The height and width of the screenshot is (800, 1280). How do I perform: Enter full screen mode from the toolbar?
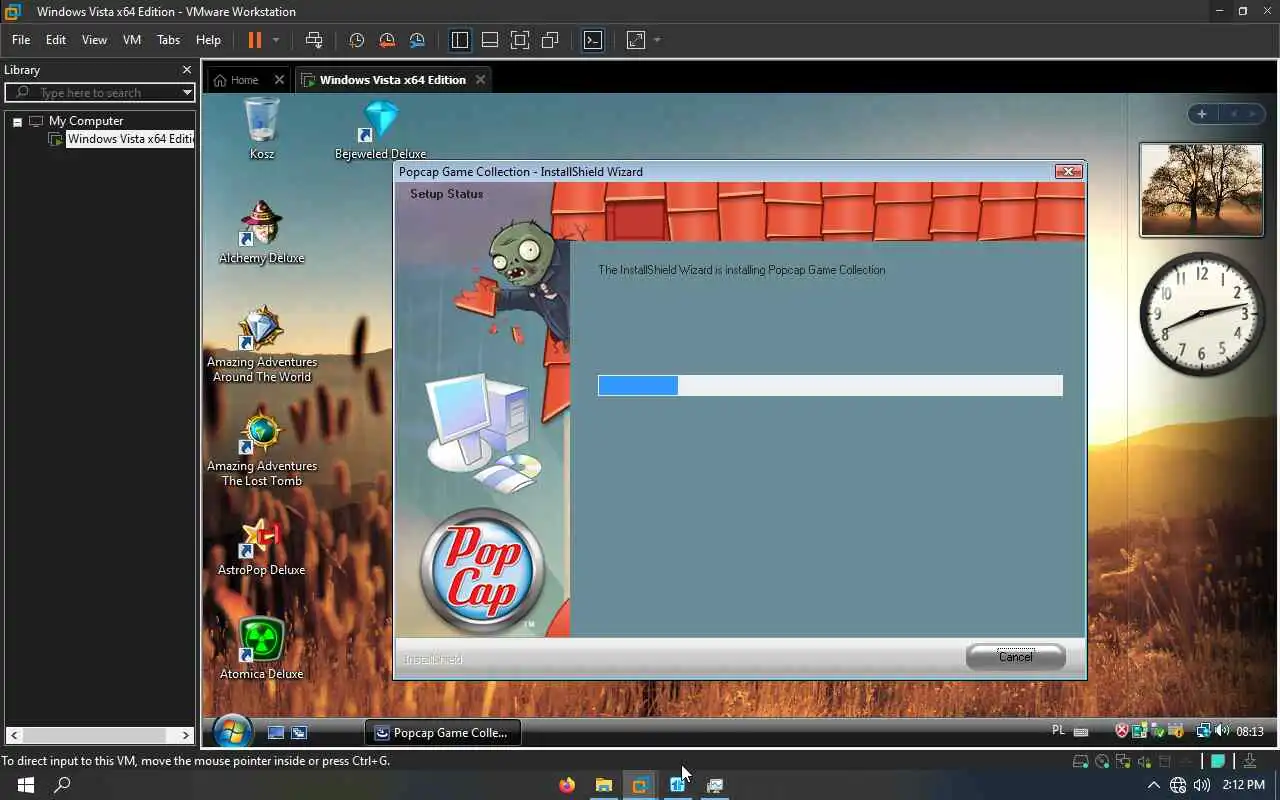pyautogui.click(x=520, y=40)
